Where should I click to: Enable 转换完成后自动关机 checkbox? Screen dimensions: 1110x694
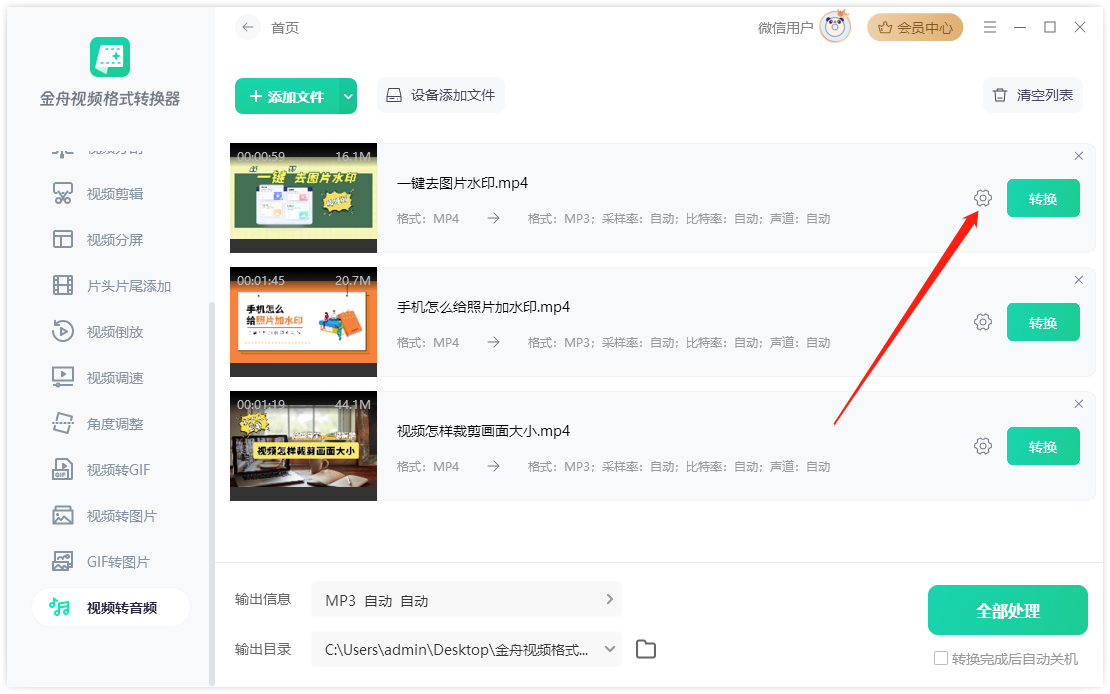(941, 657)
